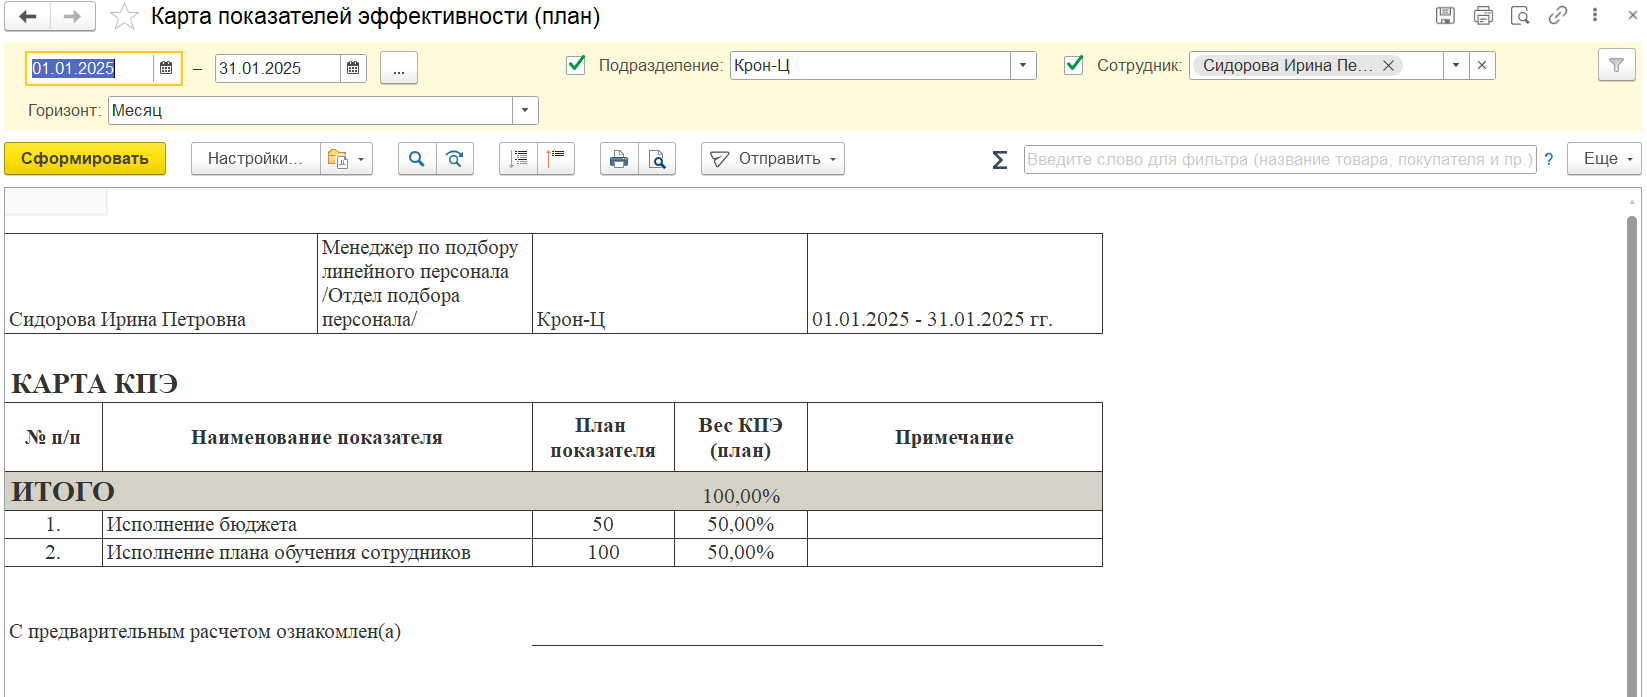Screen dimensions: 1647x697
Task: Click the printer icon in window header
Action: tap(1483, 15)
